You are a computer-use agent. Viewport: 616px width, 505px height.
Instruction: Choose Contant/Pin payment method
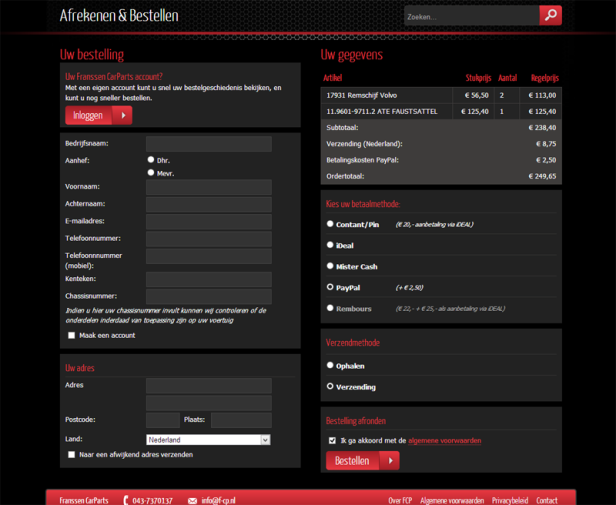(x=330, y=224)
